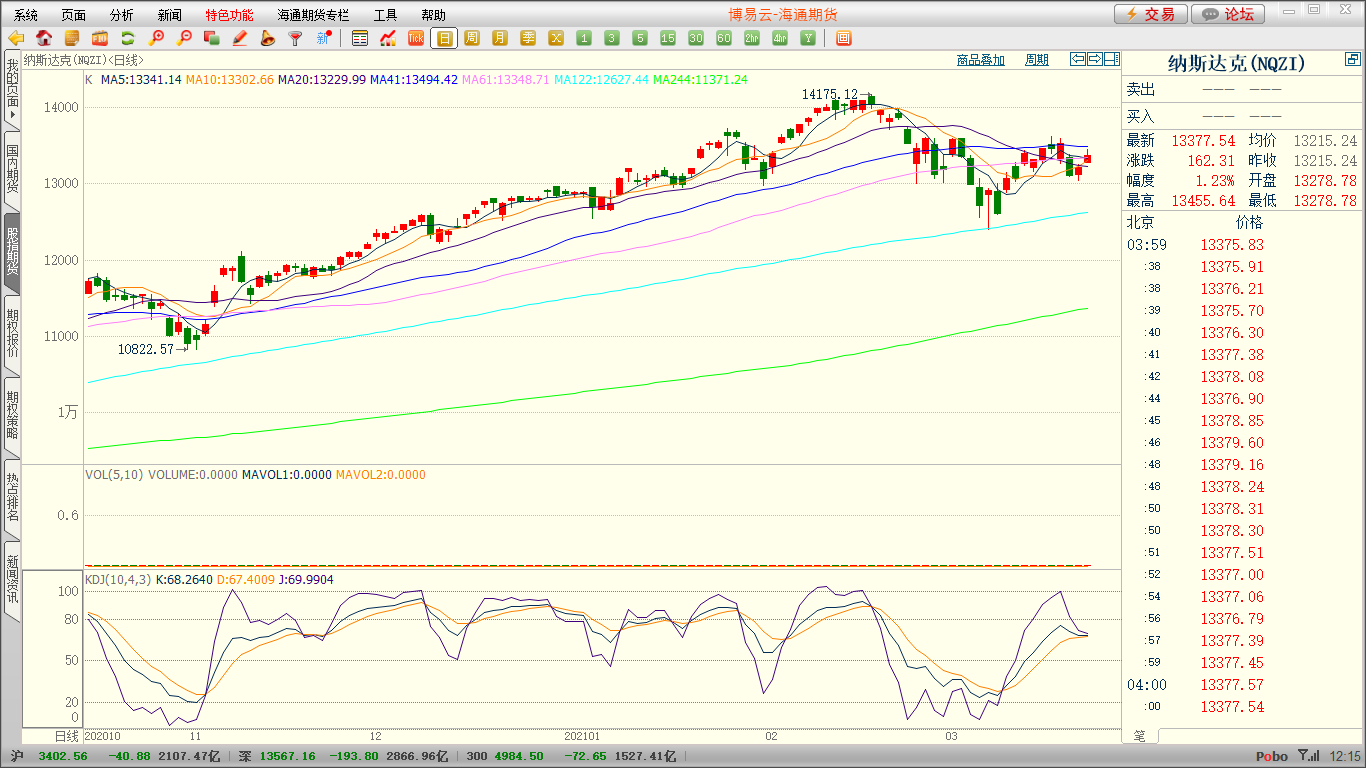Click the 深 13567.16 index in status bar
This screenshot has height=768, width=1366.
(277, 756)
